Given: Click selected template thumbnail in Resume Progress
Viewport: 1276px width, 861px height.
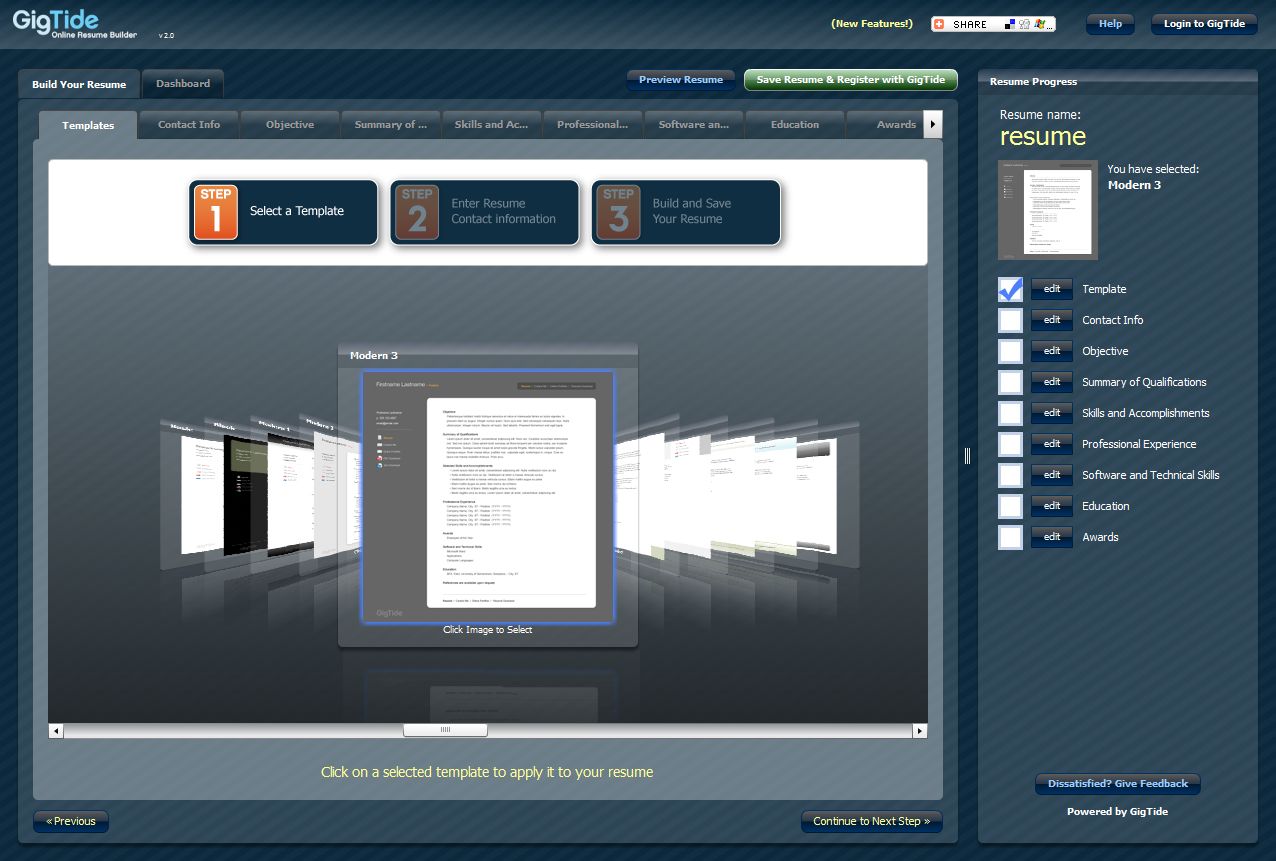Looking at the screenshot, I should tap(1048, 210).
